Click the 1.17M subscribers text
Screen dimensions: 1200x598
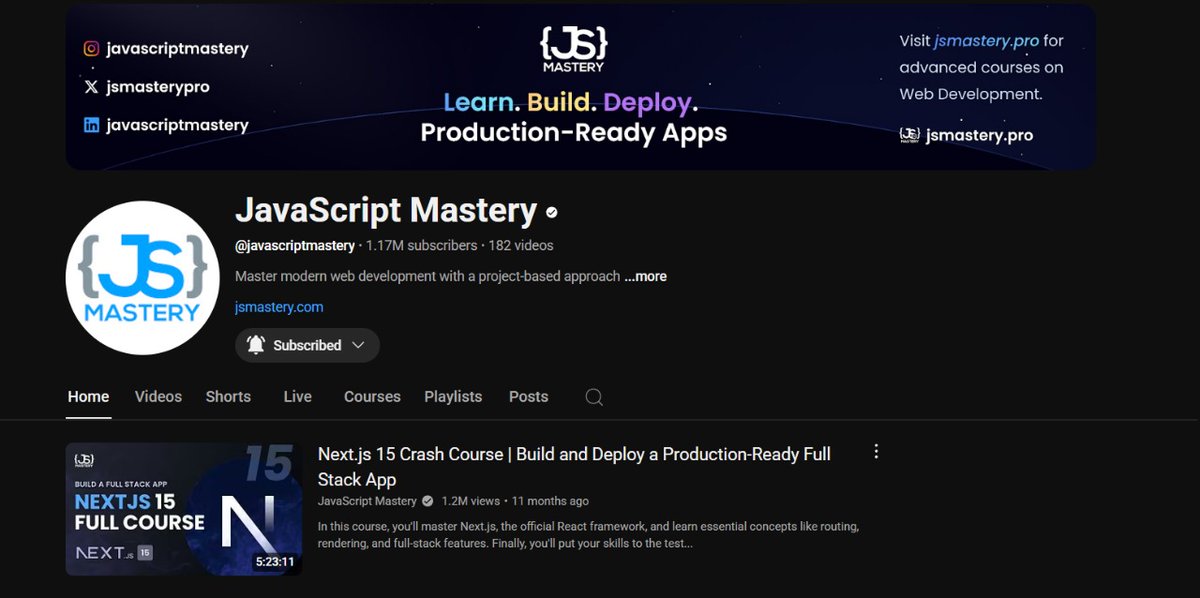(421, 245)
